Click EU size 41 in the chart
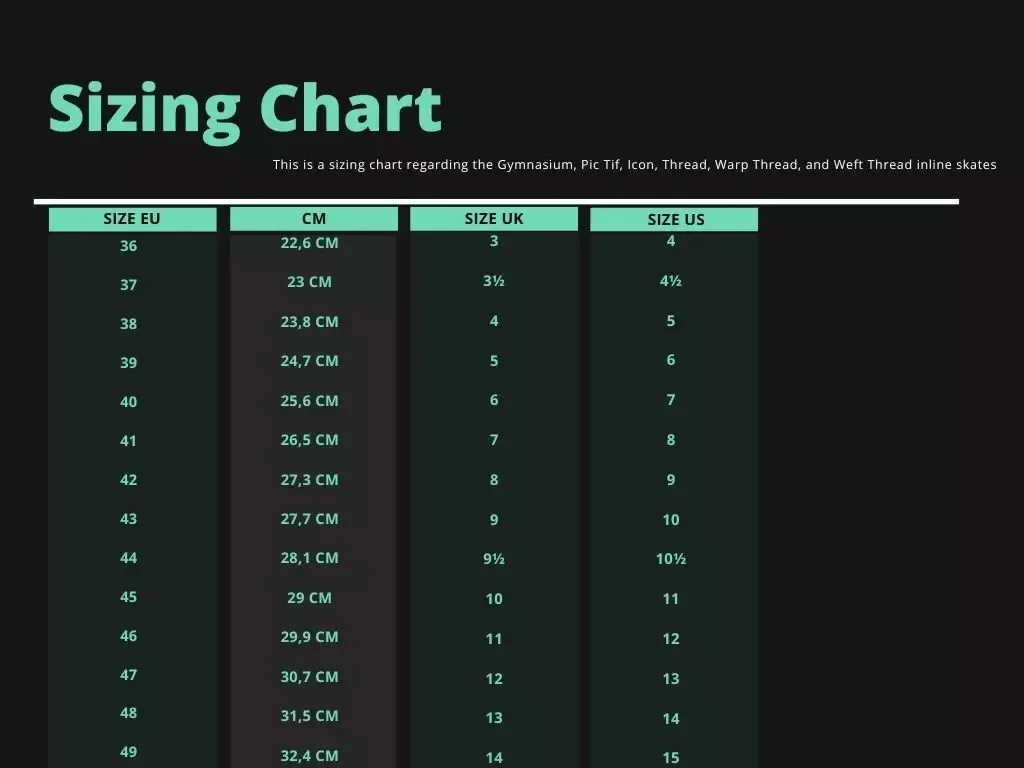Image resolution: width=1024 pixels, height=768 pixels. click(129, 441)
